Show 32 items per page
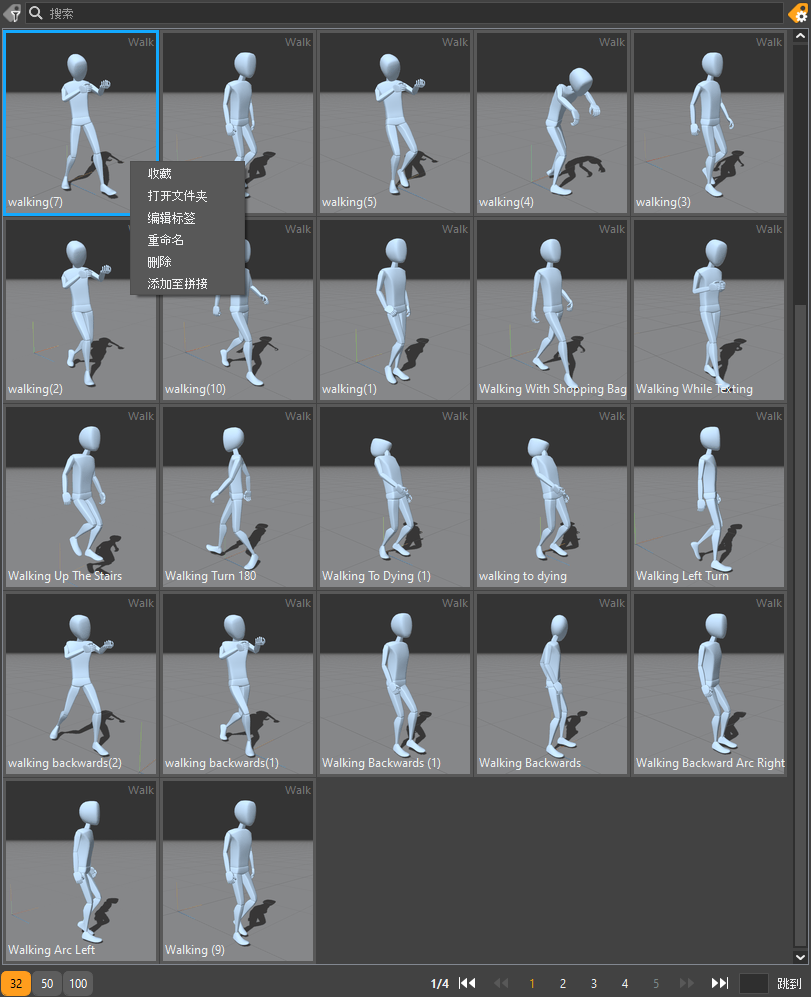811x997 pixels. (x=16, y=984)
